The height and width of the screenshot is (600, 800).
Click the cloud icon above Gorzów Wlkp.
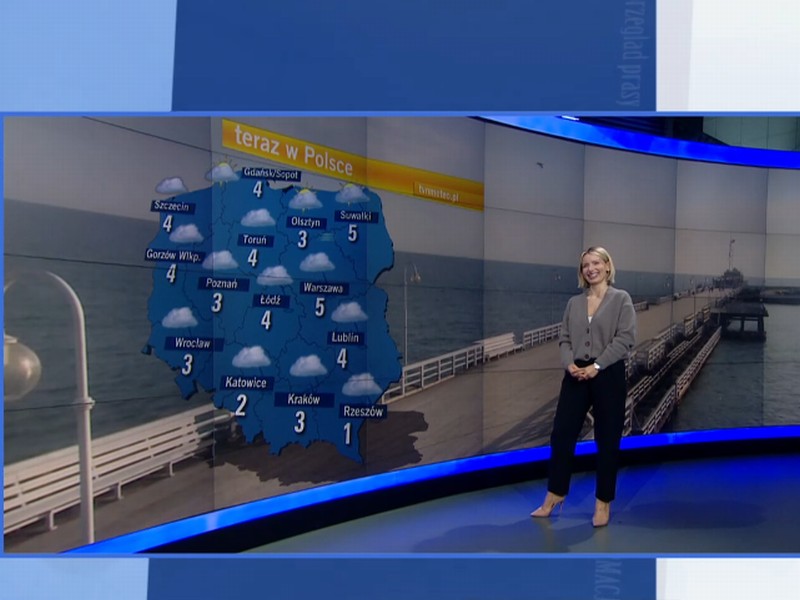tap(186, 234)
